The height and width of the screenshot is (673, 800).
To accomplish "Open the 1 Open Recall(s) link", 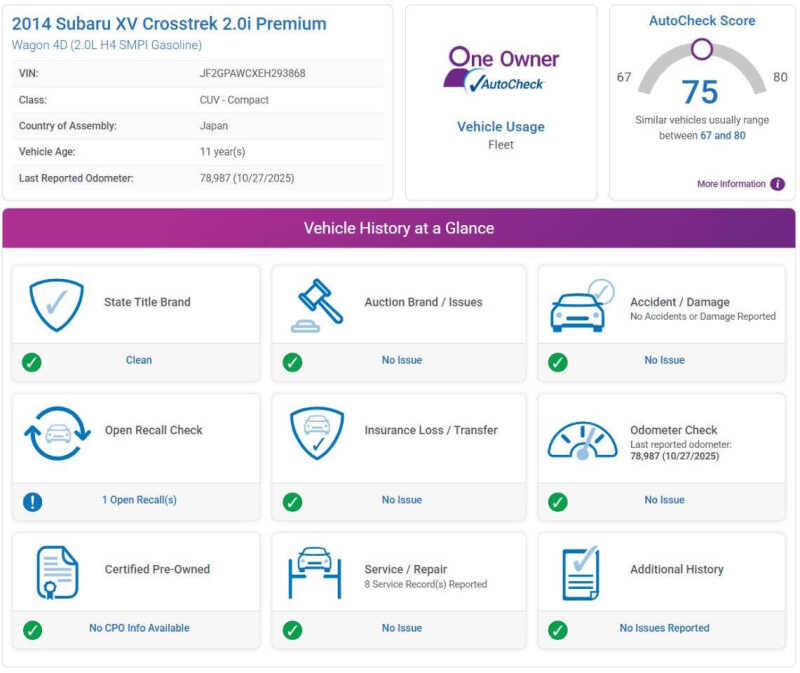I will [x=139, y=500].
